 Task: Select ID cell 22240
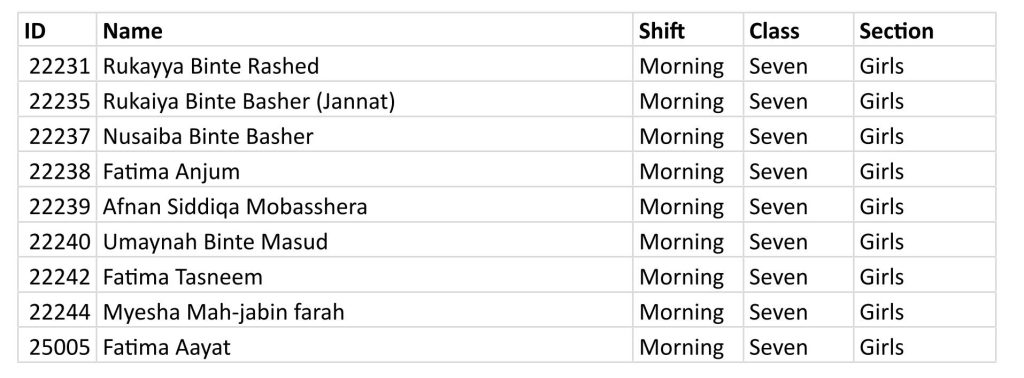57,242
